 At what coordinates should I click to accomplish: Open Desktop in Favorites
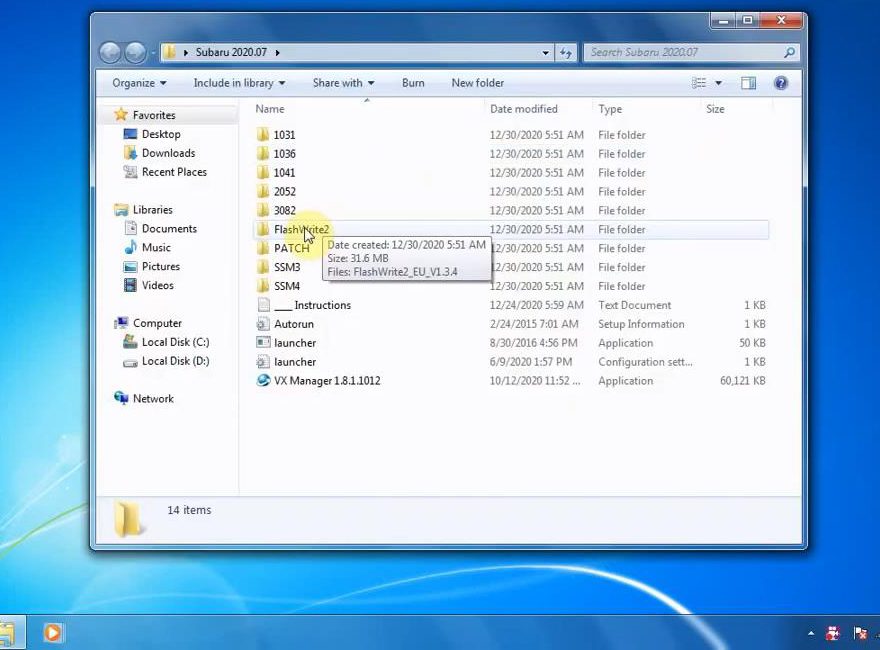pyautogui.click(x=161, y=134)
